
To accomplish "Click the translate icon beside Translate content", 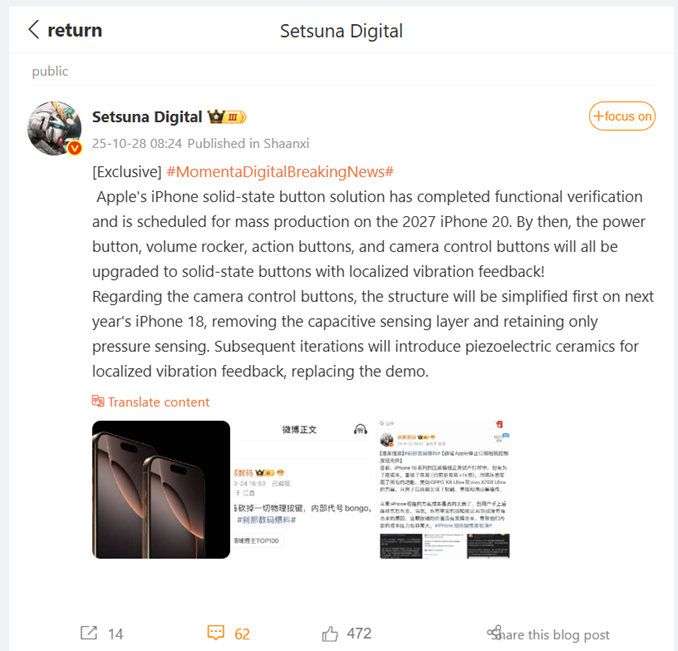I will coord(98,401).
